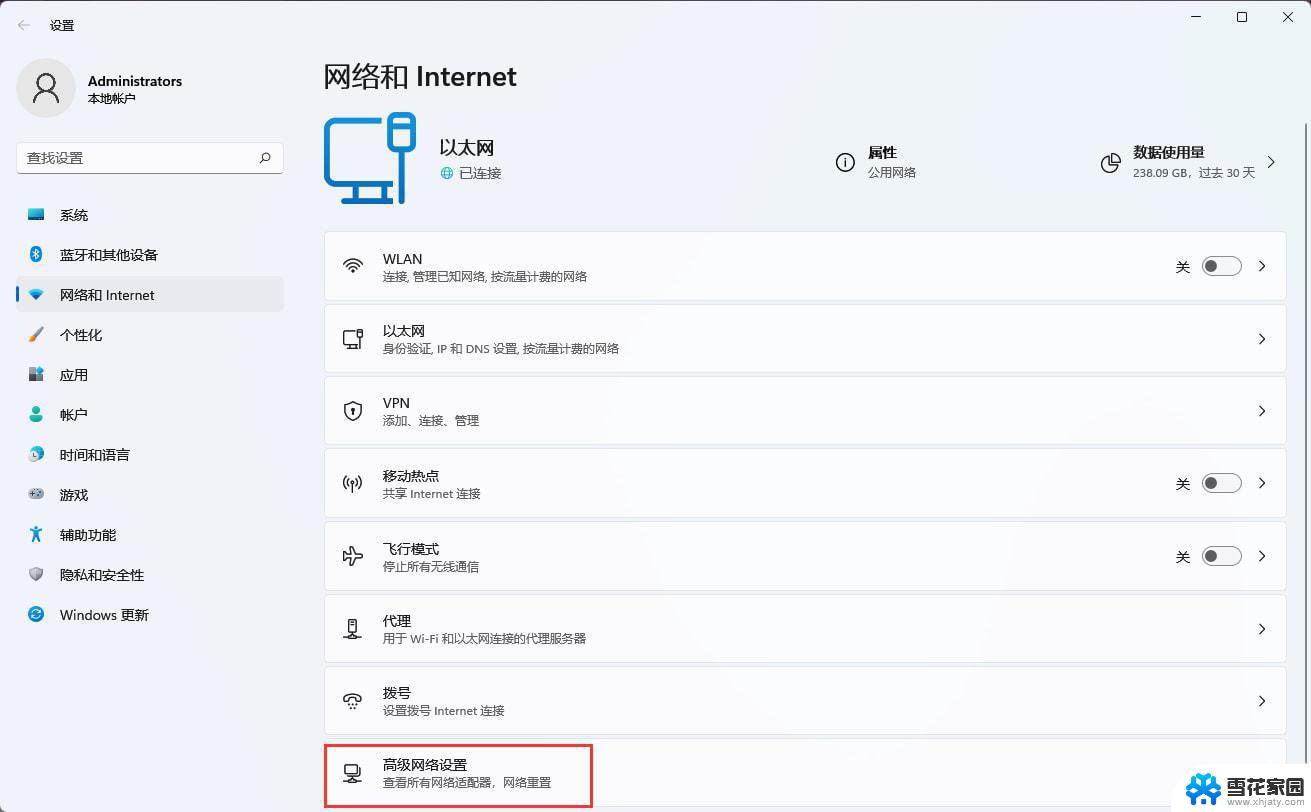This screenshot has width=1311, height=812.
Task: Click the Bluetooth icon in the sidebar
Action: point(36,255)
